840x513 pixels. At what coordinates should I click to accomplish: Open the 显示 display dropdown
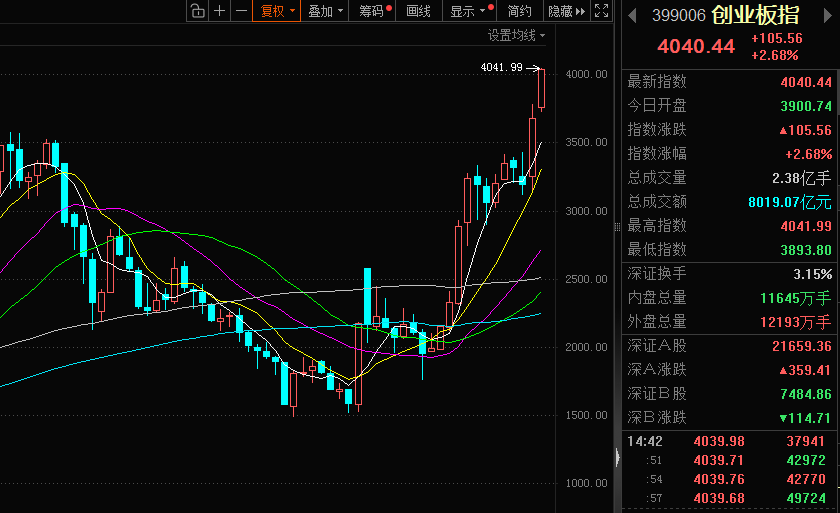(x=469, y=11)
